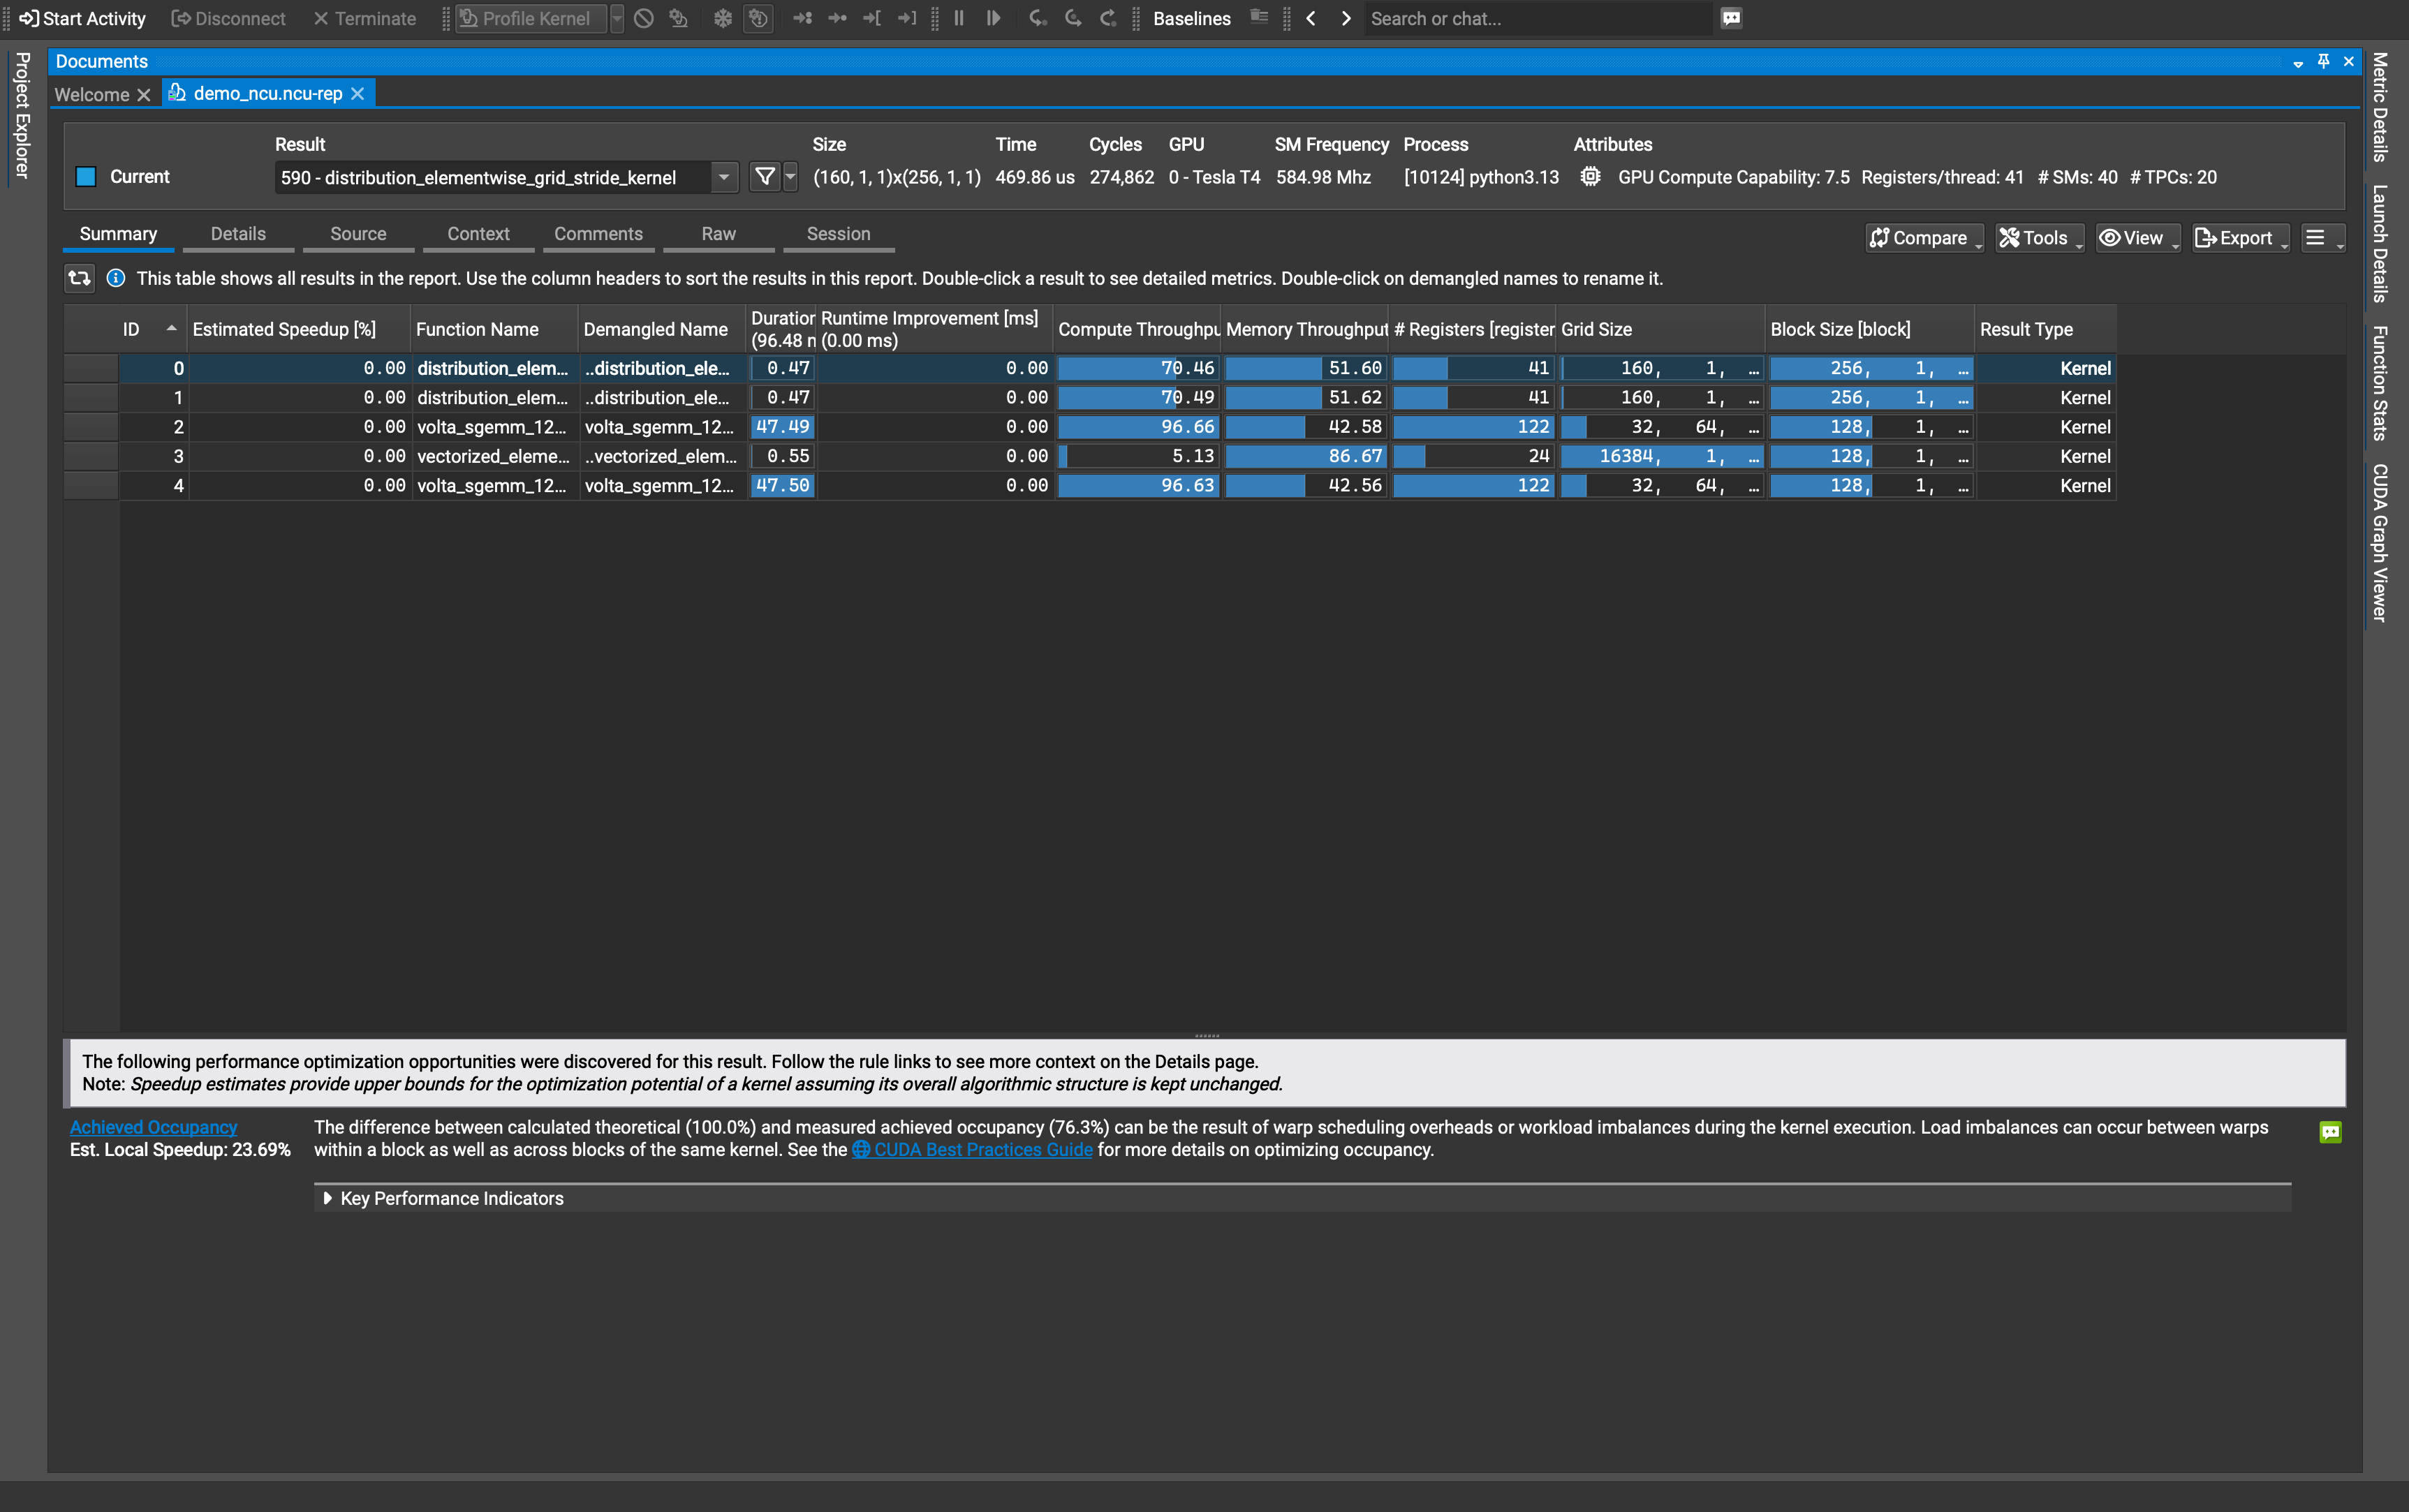2409x1512 pixels.
Task: Click the resume play icon in the toolbar
Action: pos(993,18)
